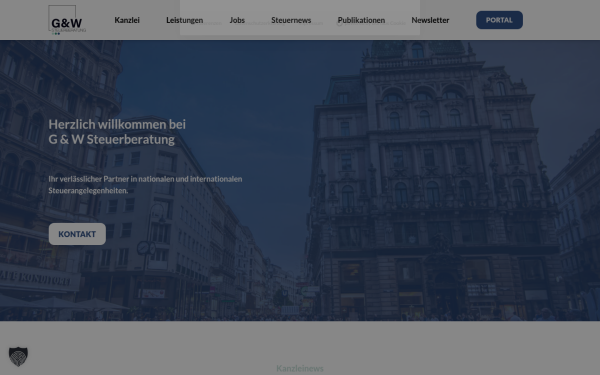
Task: Click the Kanzleinews section heading
Action: pyautogui.click(x=300, y=368)
